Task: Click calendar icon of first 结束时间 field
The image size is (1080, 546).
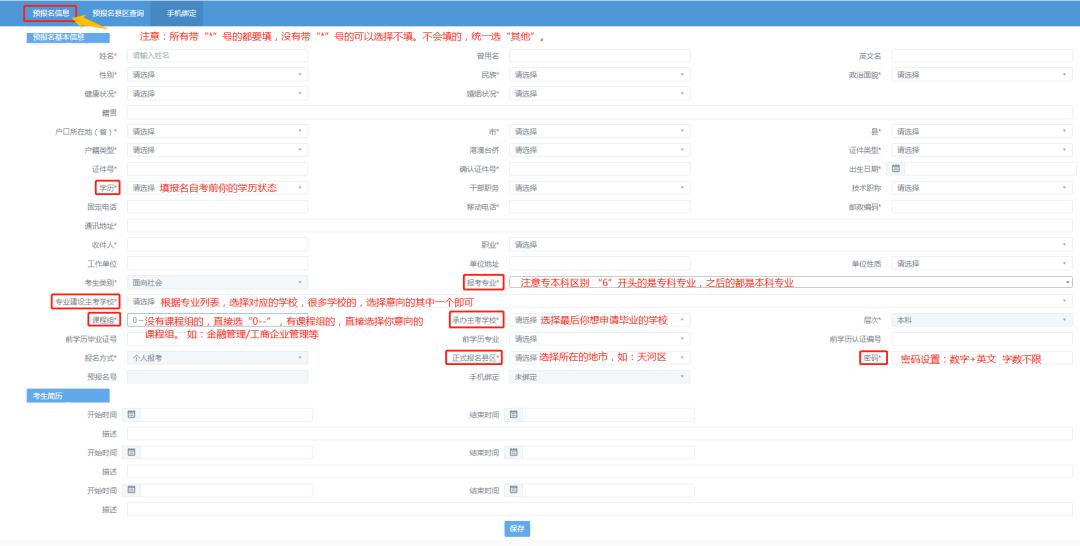Action: (x=514, y=414)
